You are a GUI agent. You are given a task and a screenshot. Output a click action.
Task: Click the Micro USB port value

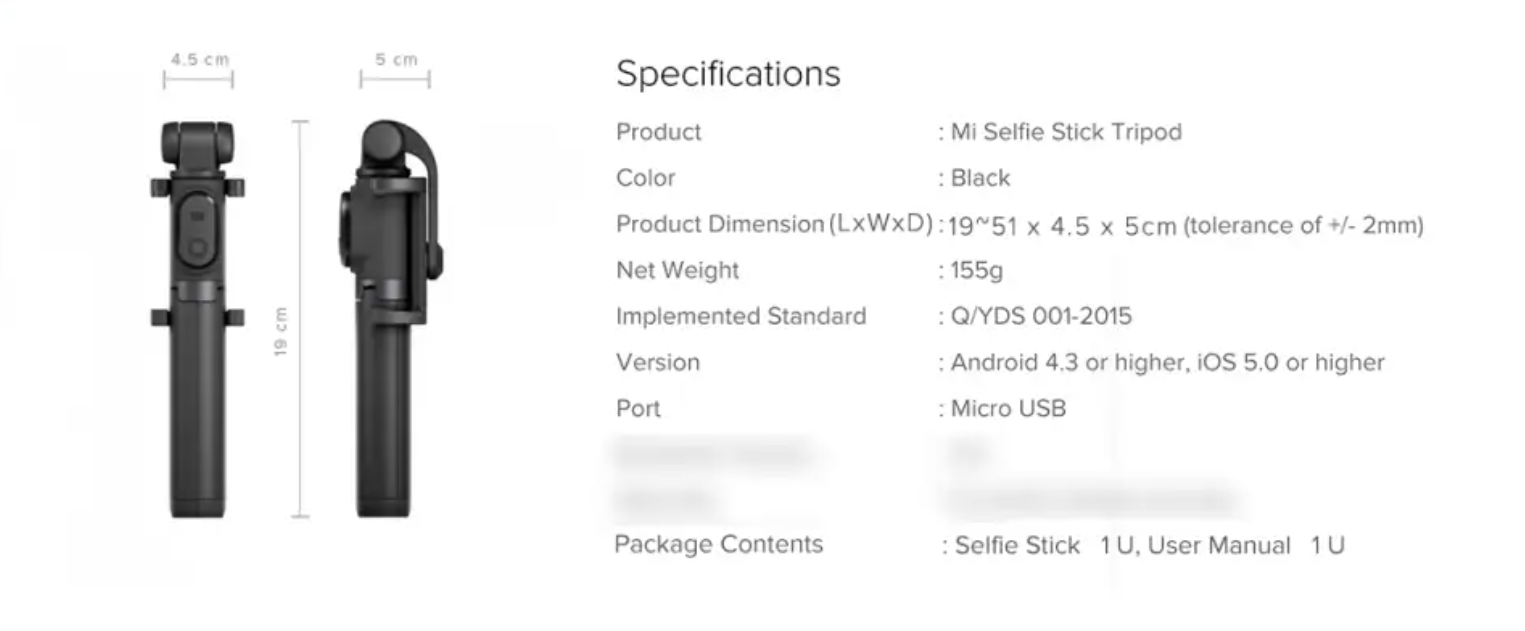point(1008,408)
